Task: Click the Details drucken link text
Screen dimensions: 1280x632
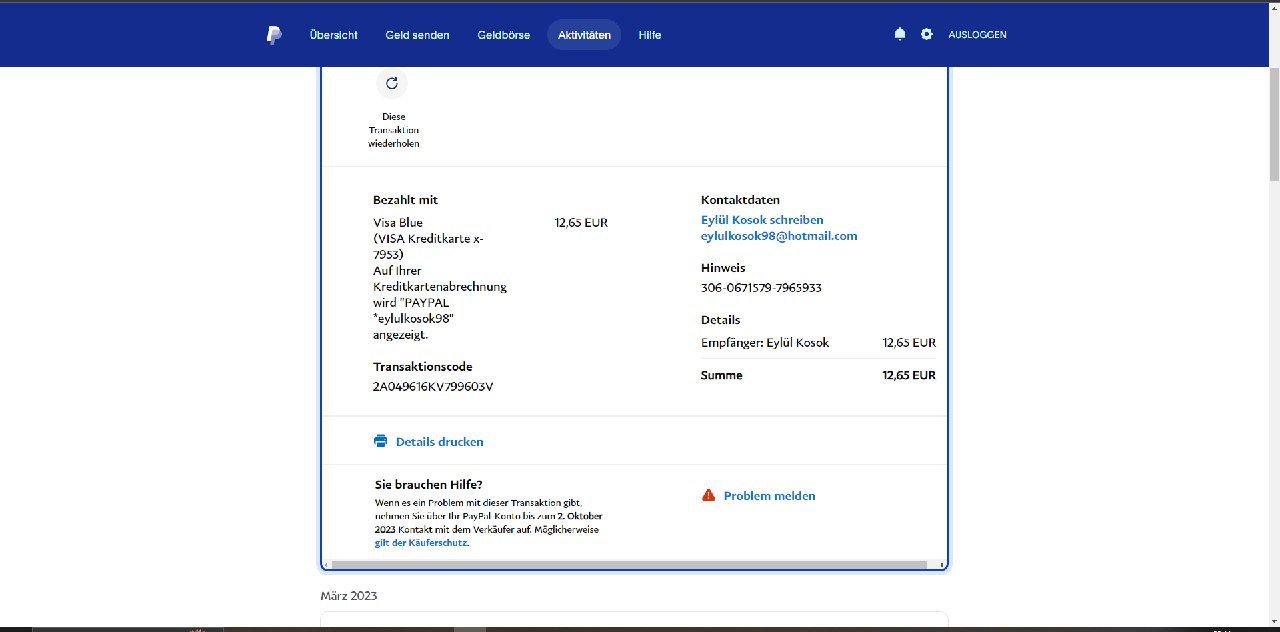Action: [x=439, y=441]
